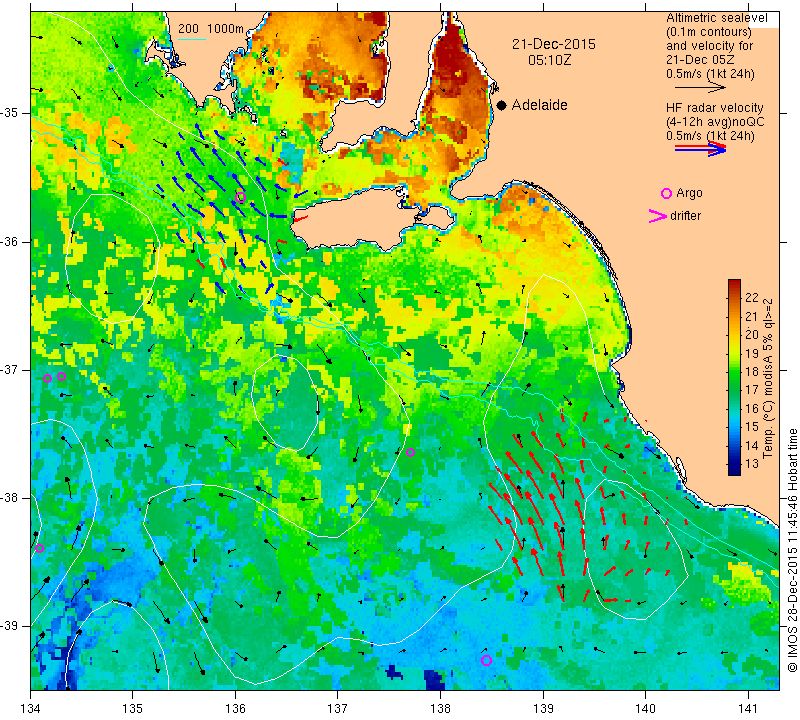Click the 136 longitude axis label

[x=235, y=708]
